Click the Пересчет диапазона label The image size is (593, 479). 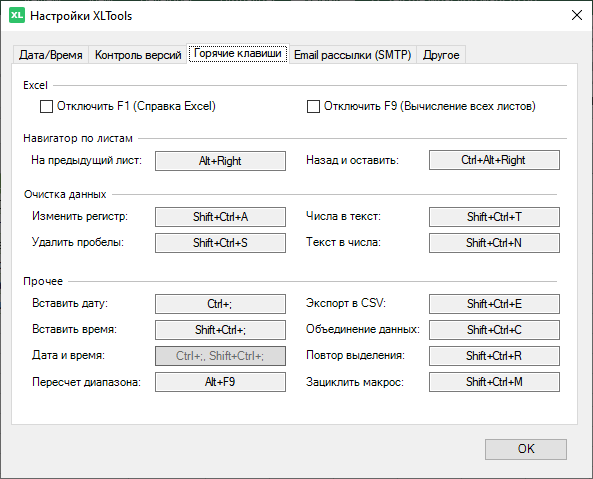point(87,382)
